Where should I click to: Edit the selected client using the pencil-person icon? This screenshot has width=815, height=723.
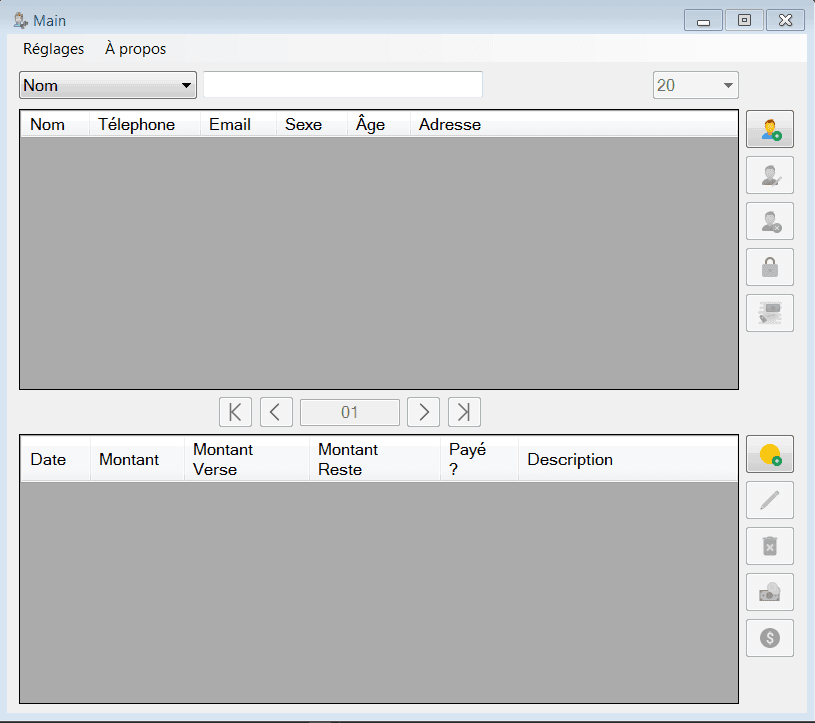[769, 175]
